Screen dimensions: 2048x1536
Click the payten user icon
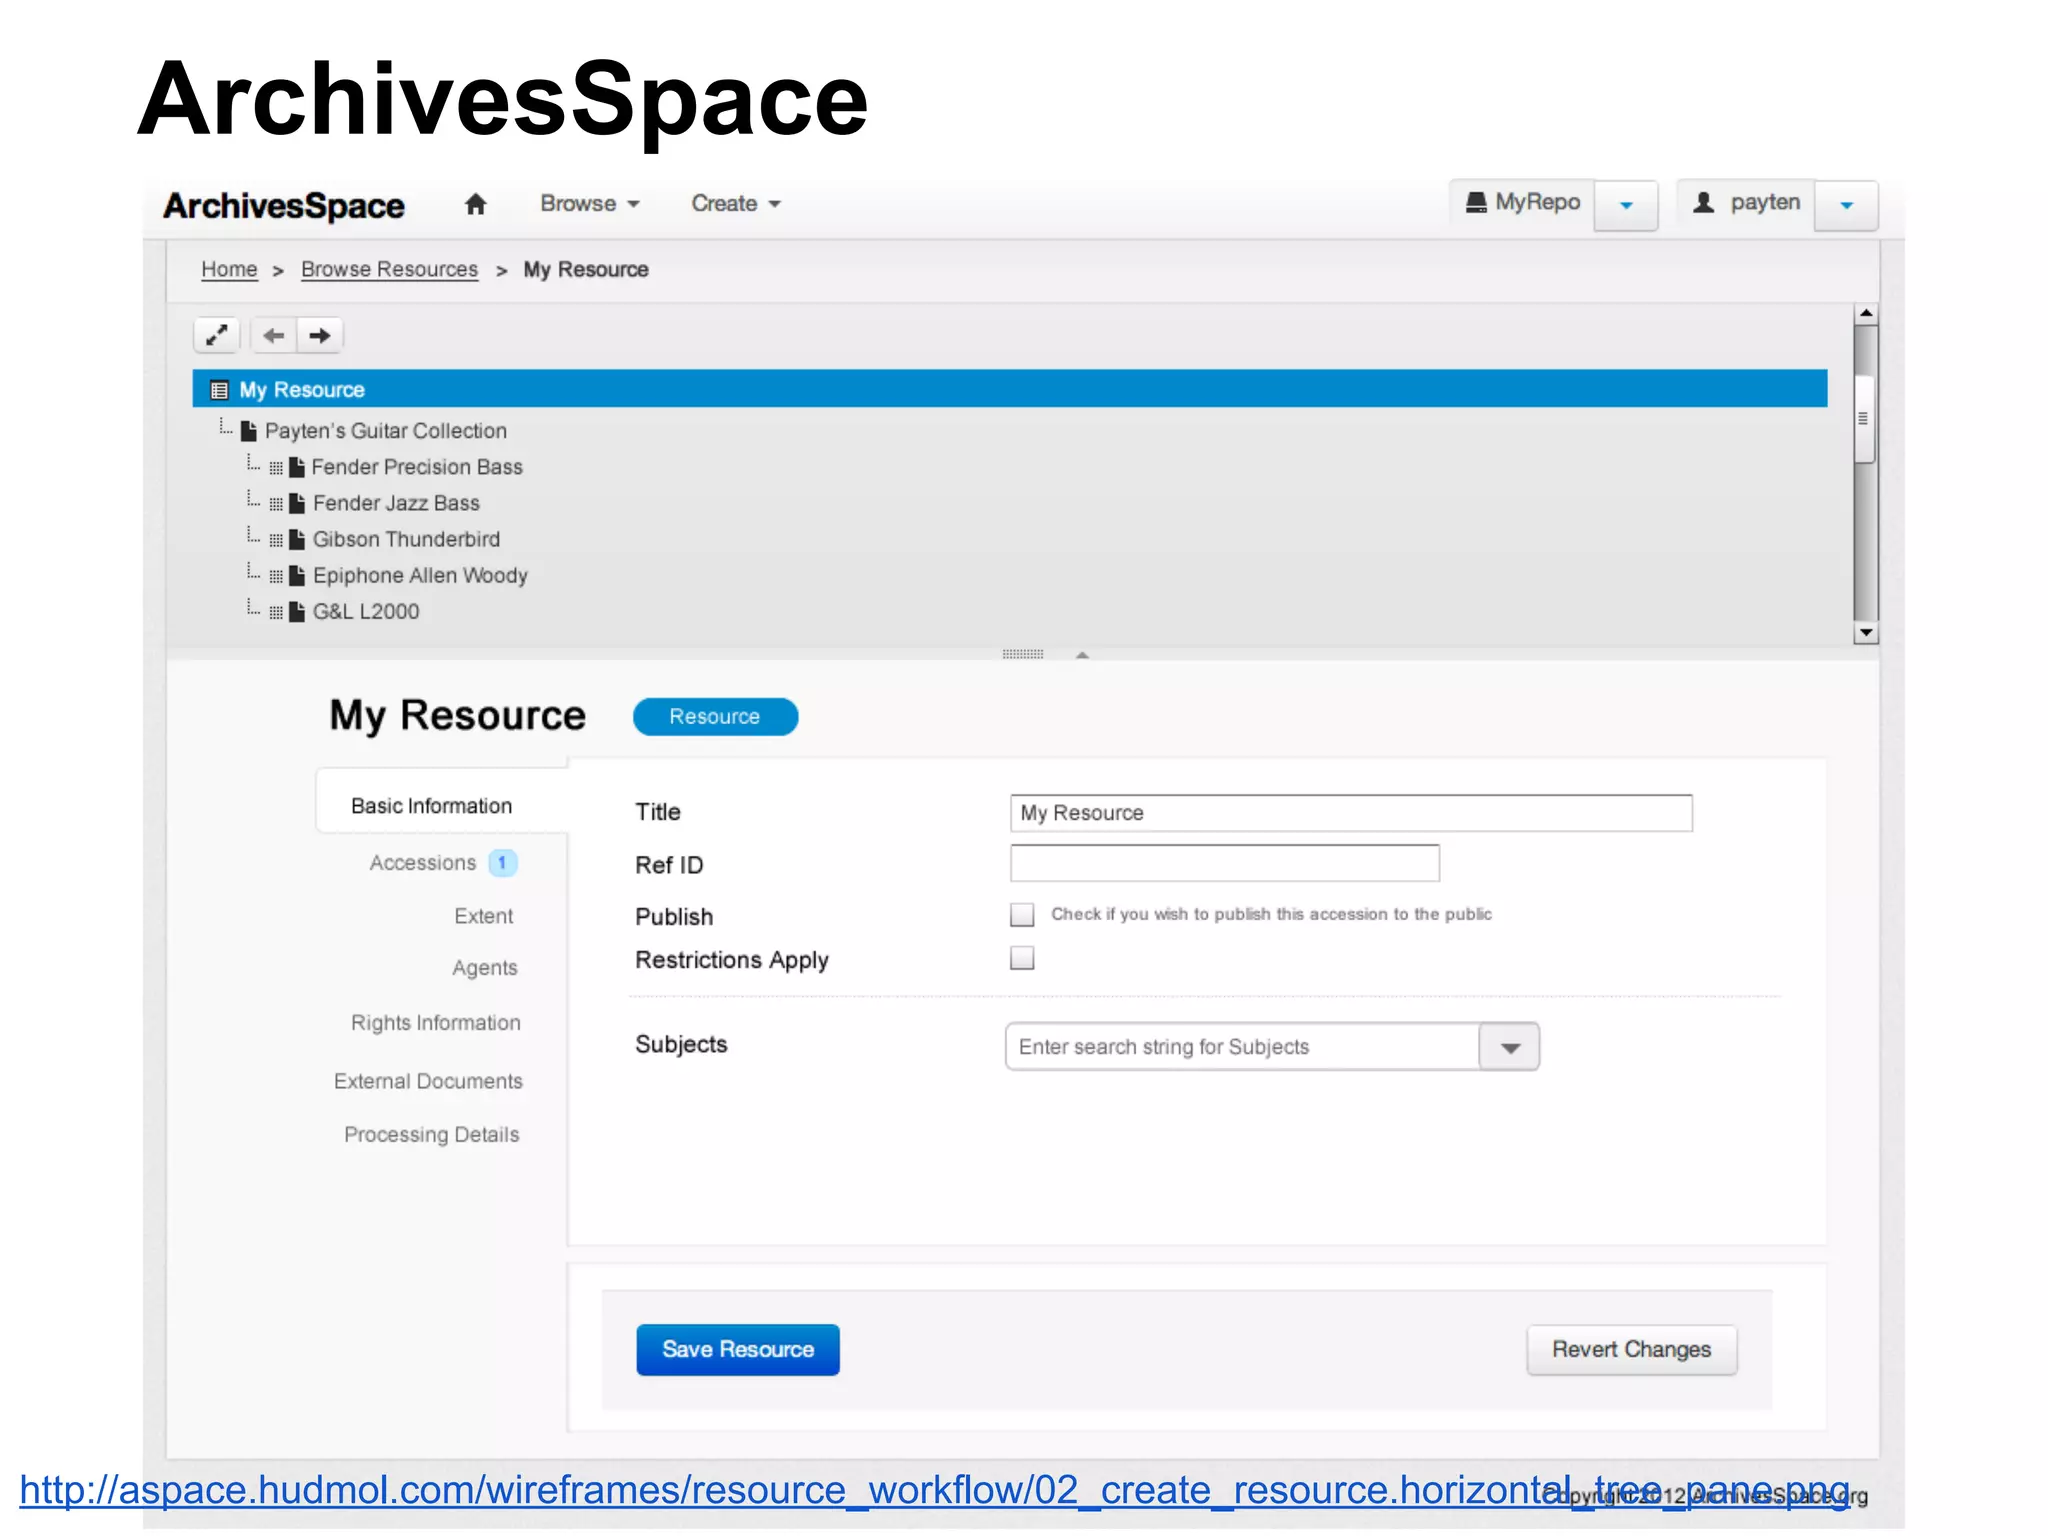1704,203
